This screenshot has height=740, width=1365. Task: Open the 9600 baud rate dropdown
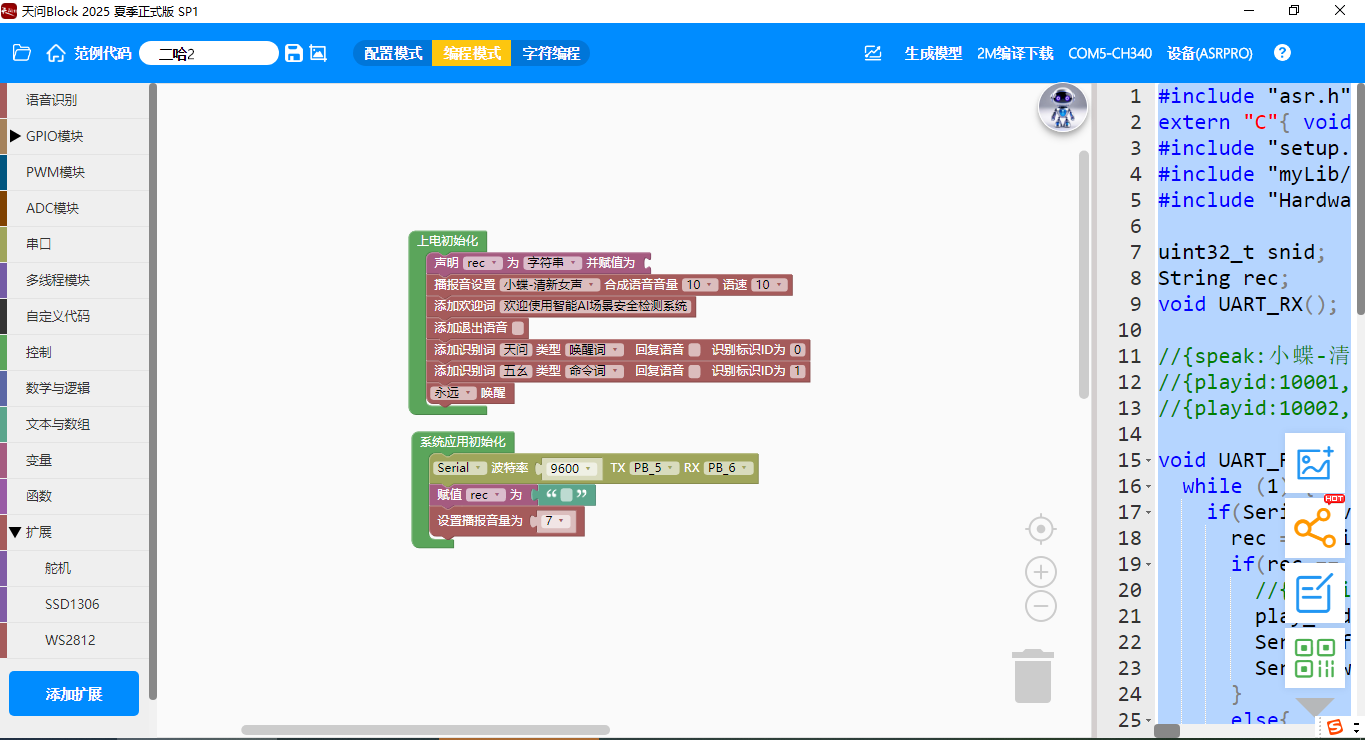click(571, 468)
